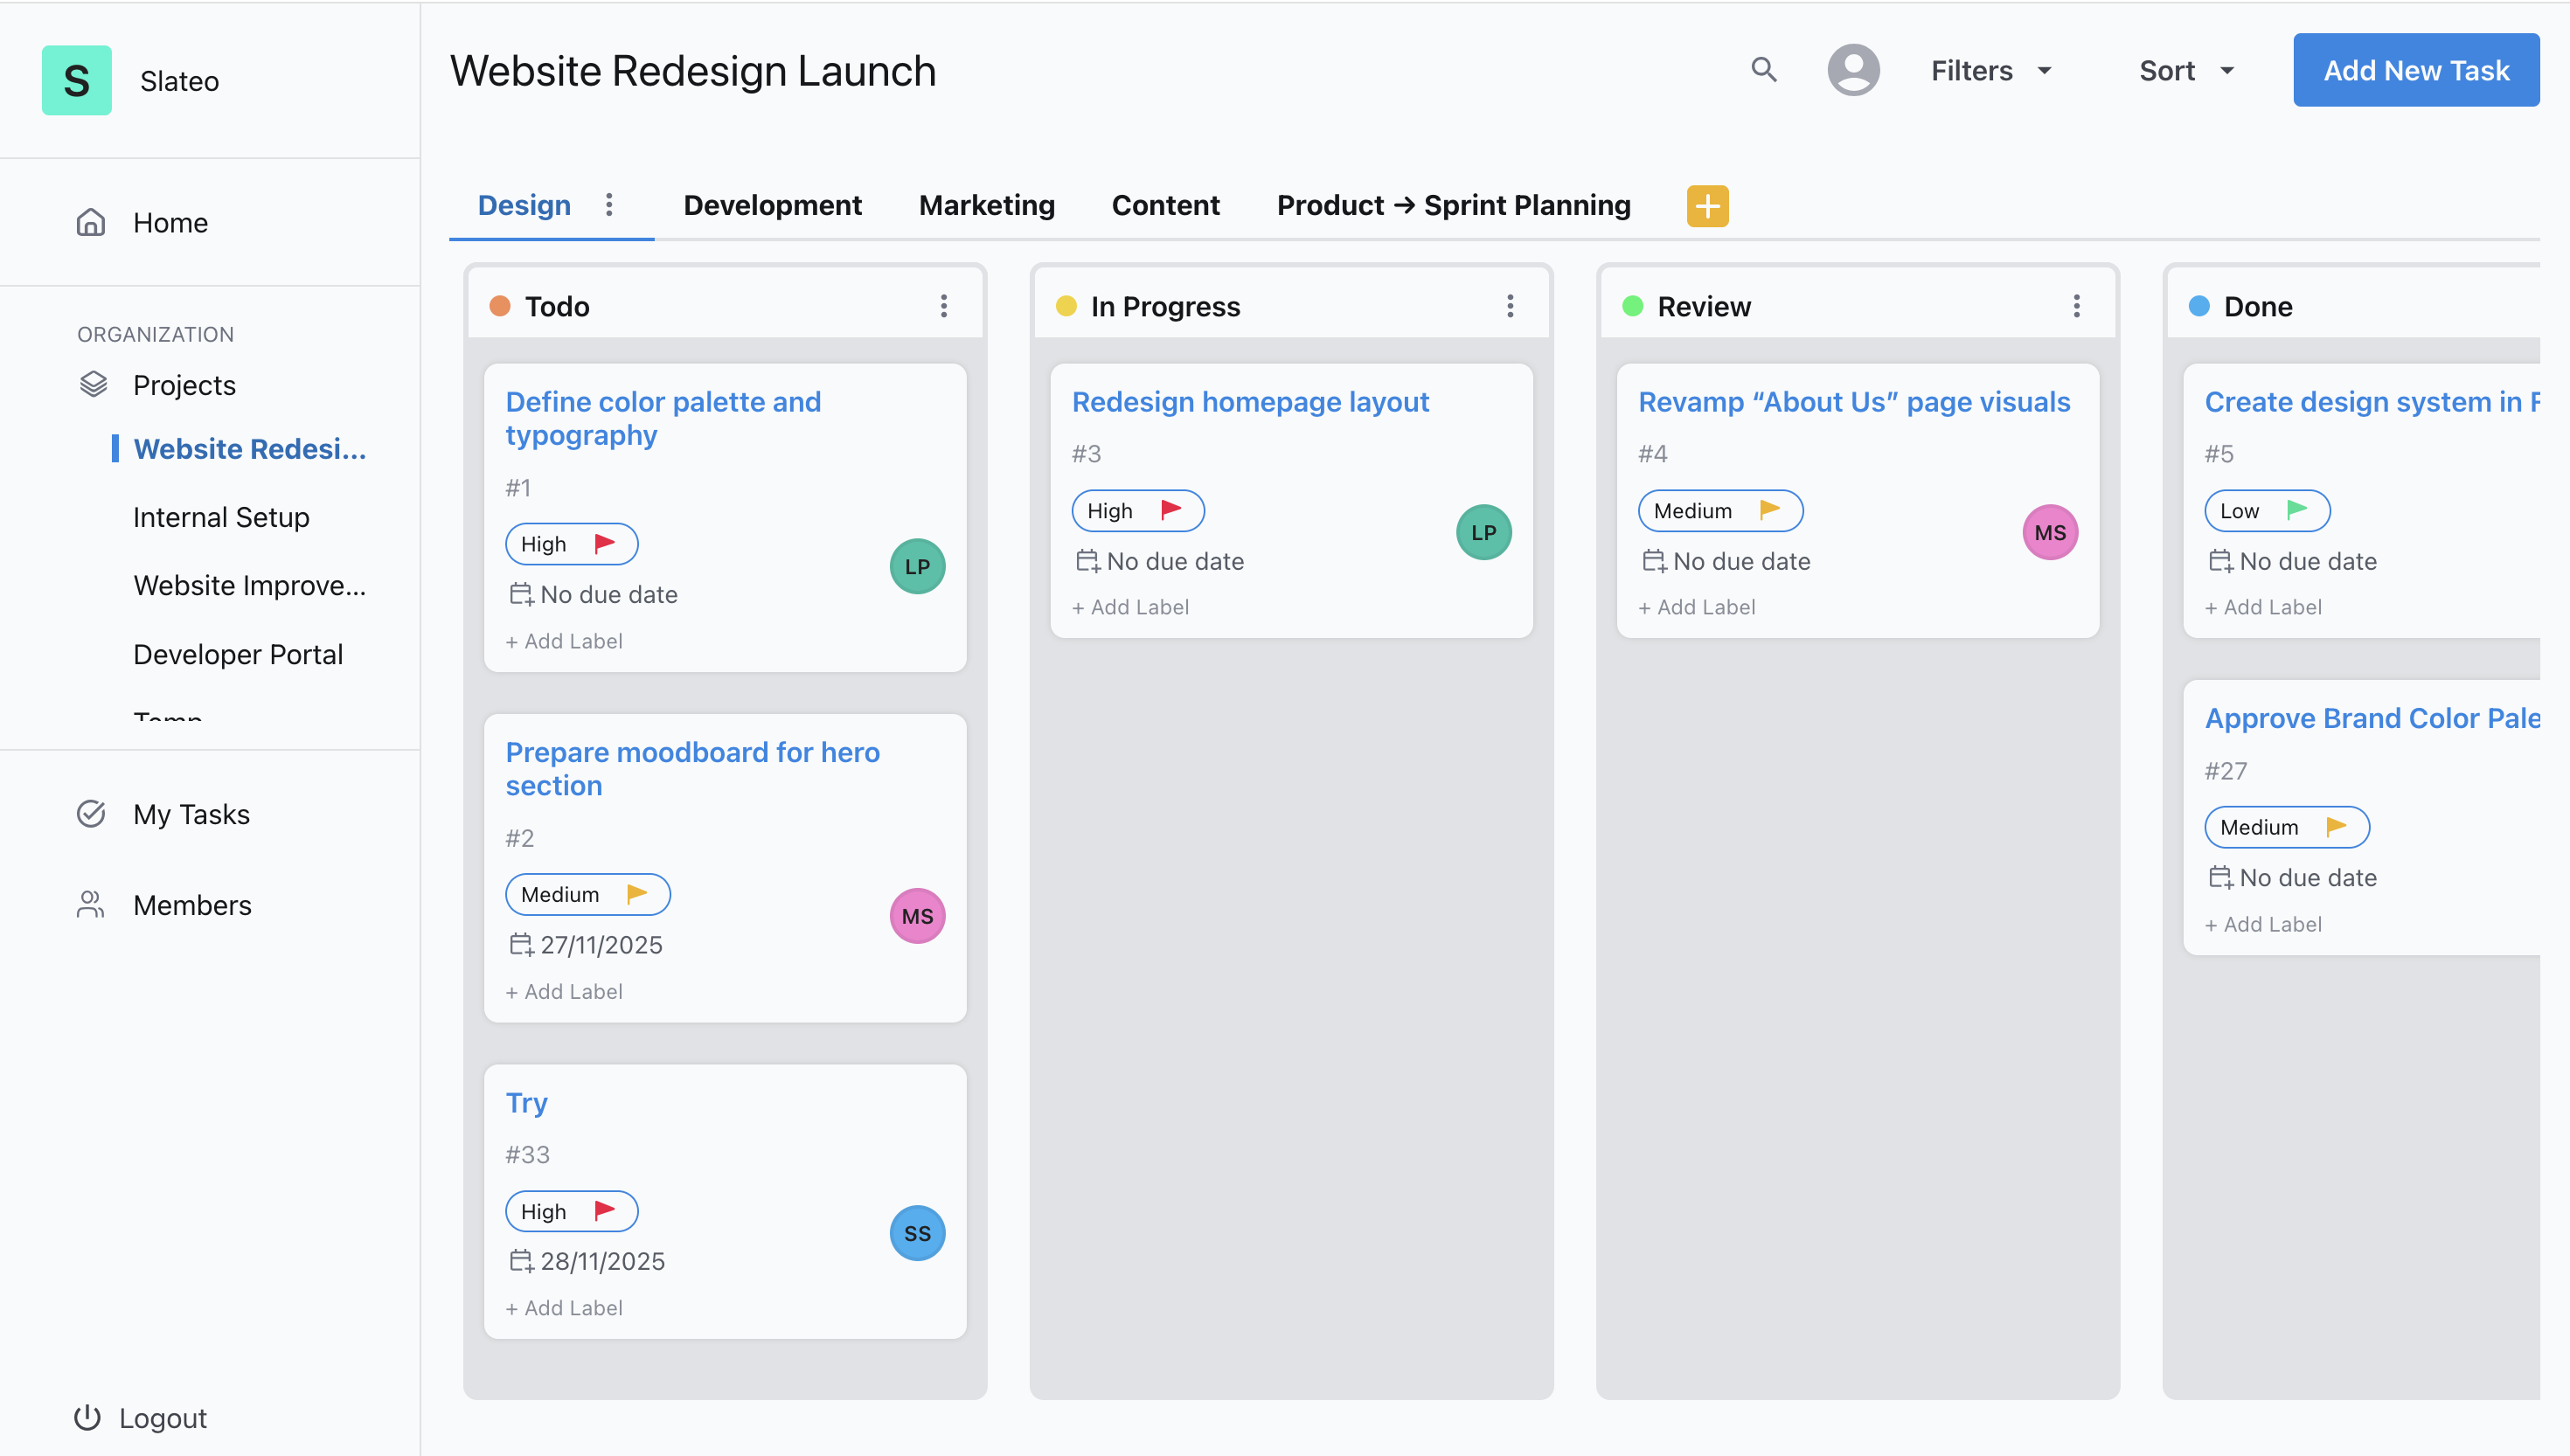Open the Redesign homepage layout task
The height and width of the screenshot is (1456, 2570).
1250,402
